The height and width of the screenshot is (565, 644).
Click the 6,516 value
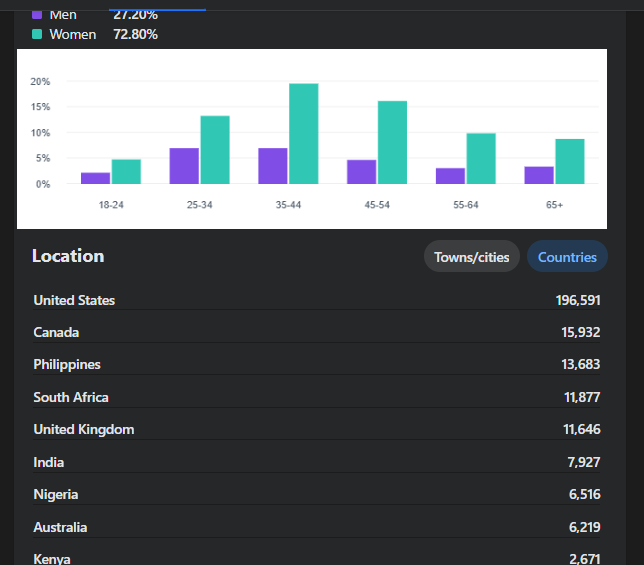click(584, 494)
